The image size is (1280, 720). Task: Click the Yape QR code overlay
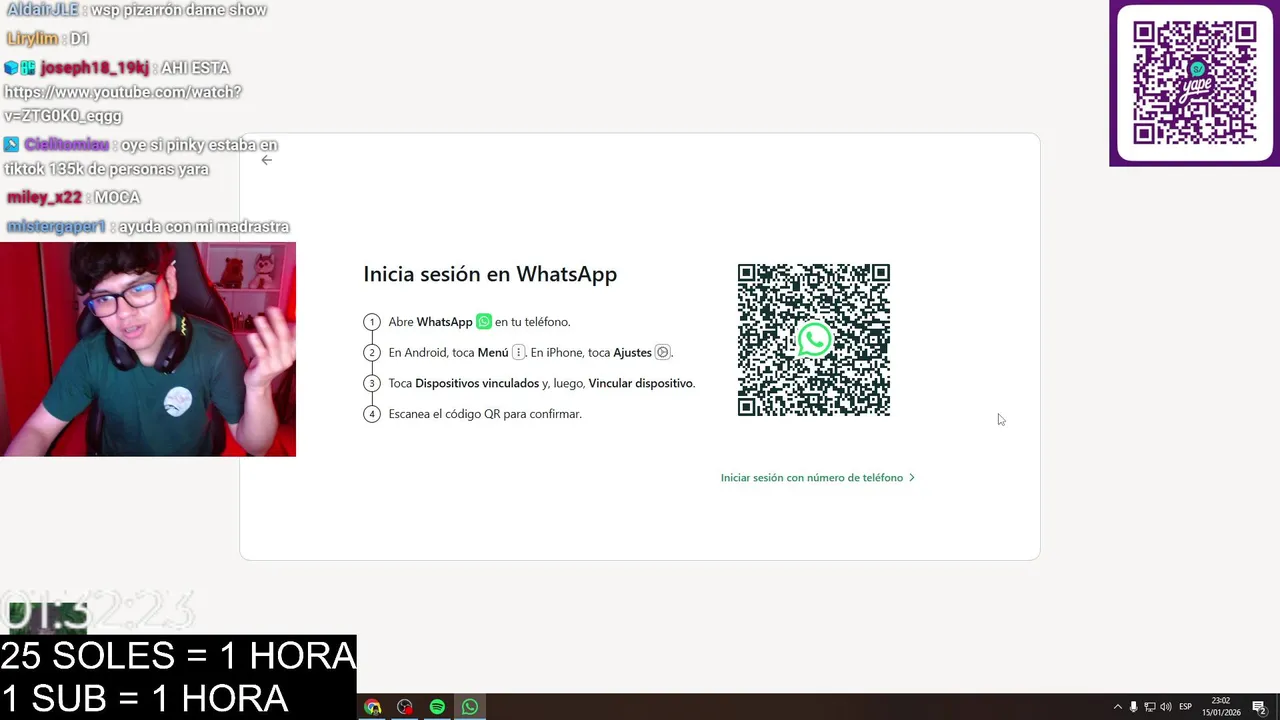tap(1195, 83)
